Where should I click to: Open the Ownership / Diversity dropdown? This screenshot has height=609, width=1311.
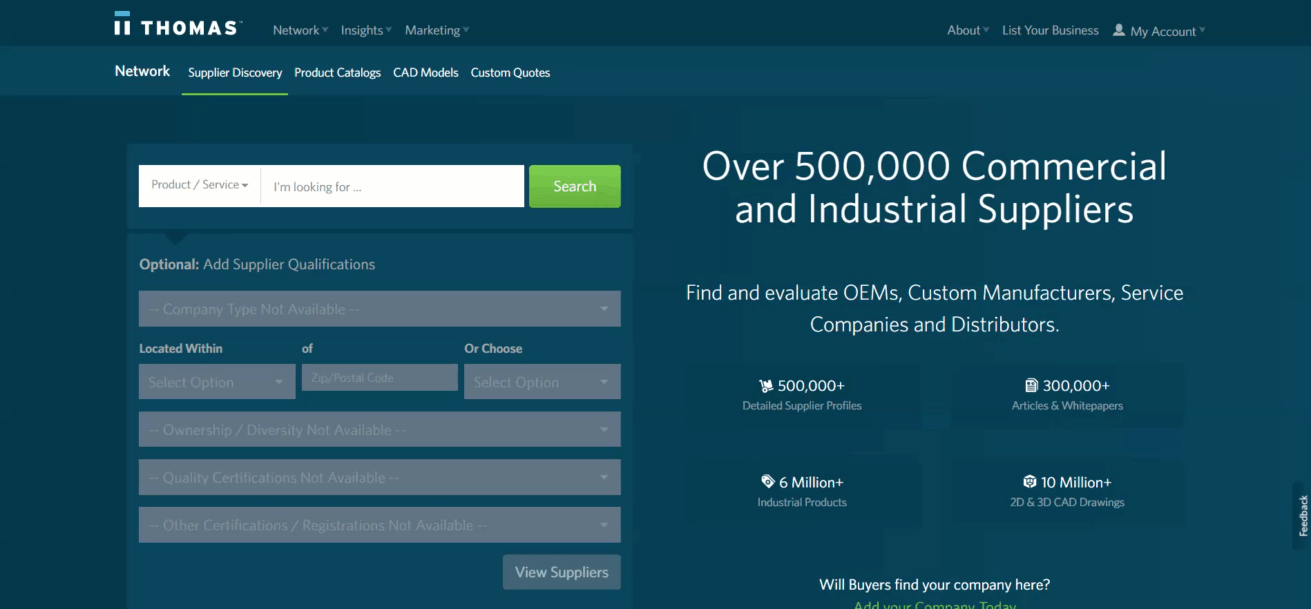(380, 430)
